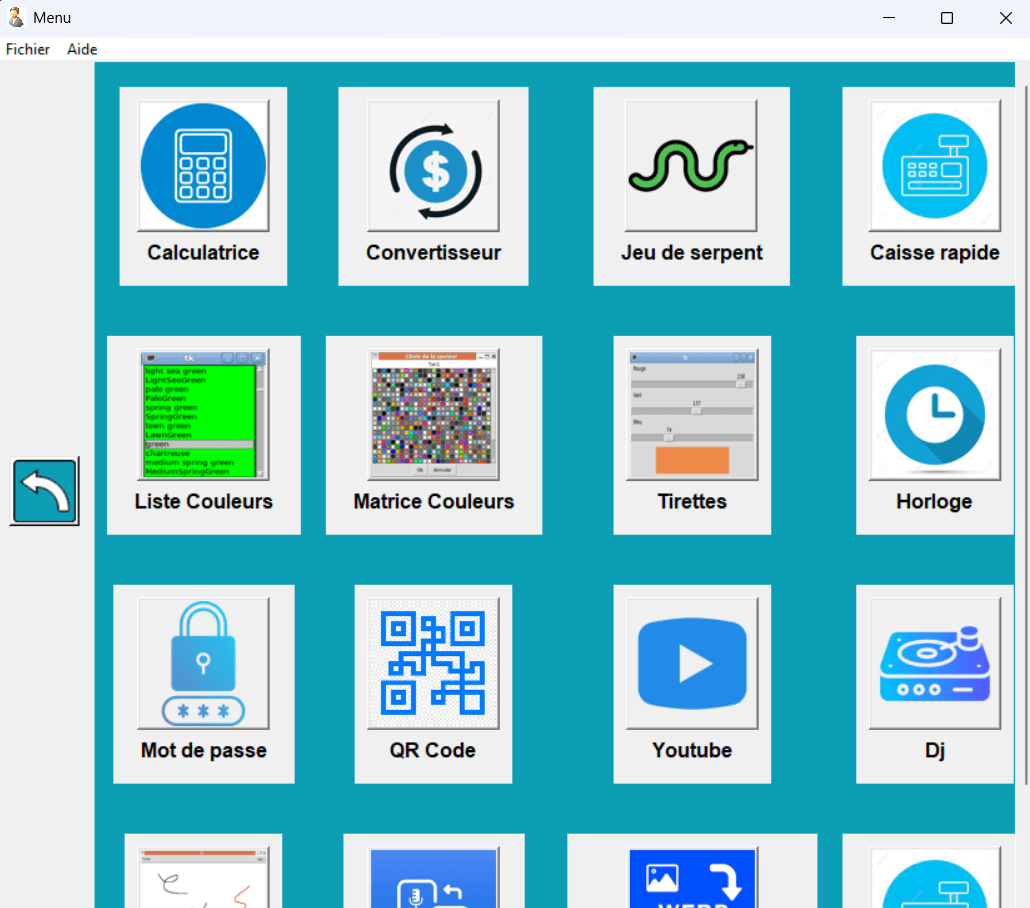Open the Matrice Couleurs color grid
The image size is (1030, 908).
(434, 415)
